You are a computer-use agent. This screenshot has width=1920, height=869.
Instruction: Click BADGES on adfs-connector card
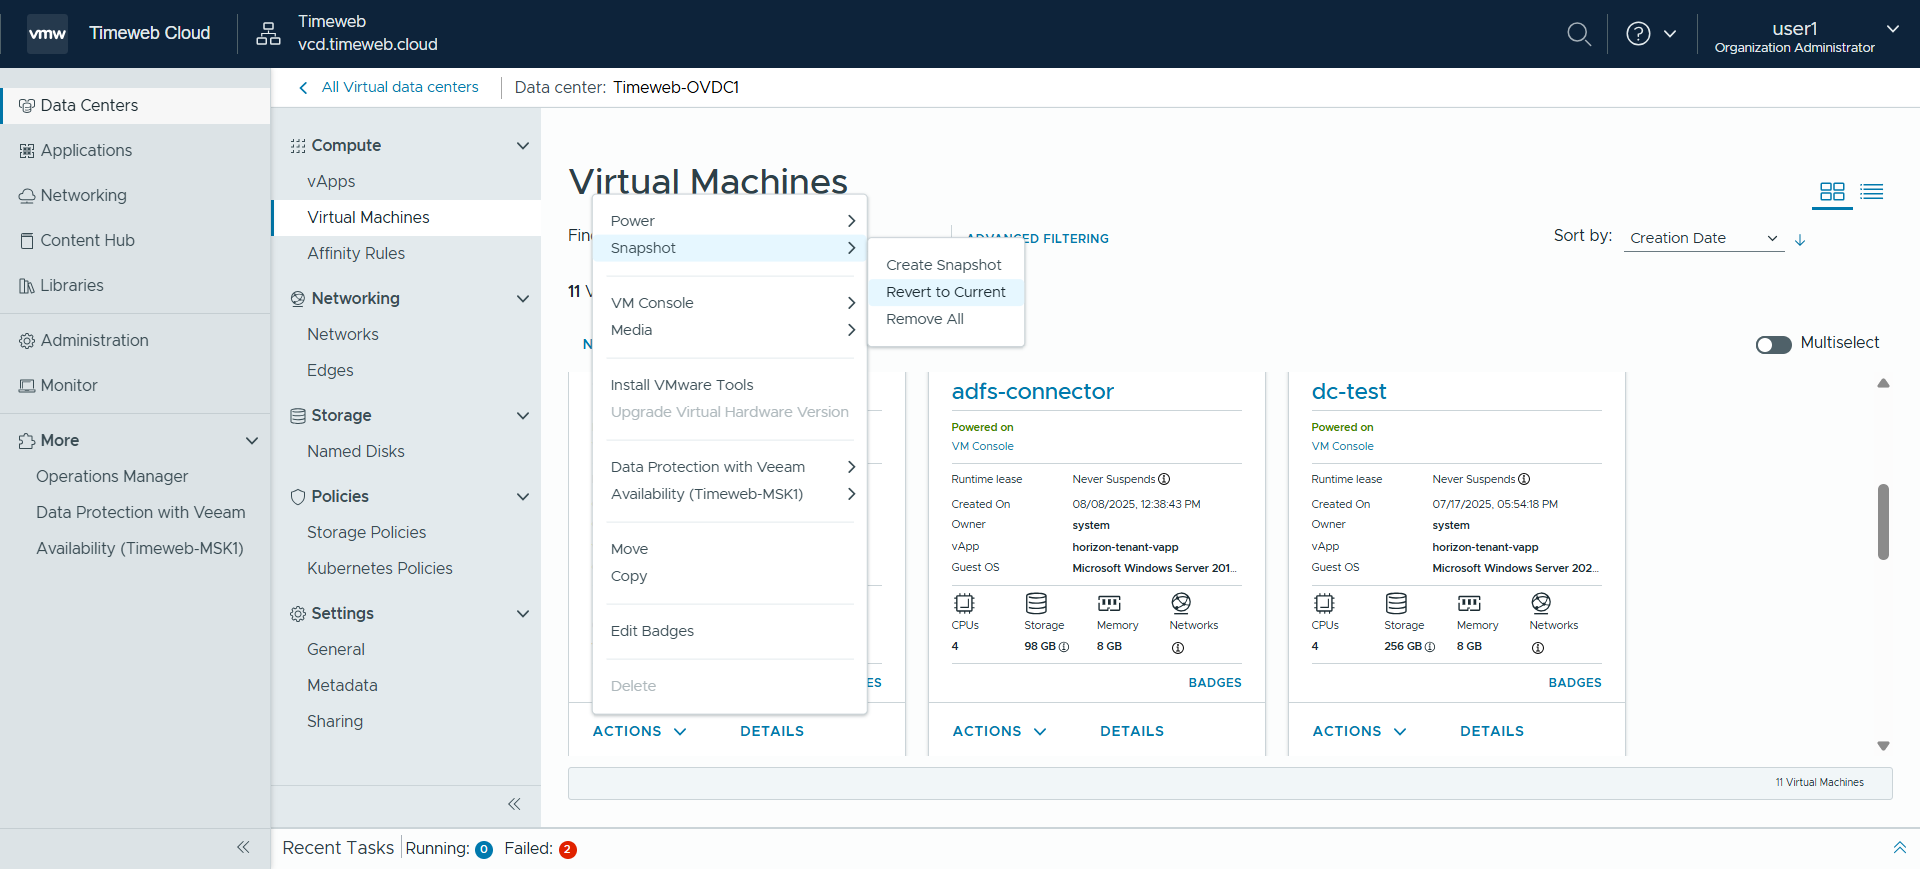pos(1215,683)
